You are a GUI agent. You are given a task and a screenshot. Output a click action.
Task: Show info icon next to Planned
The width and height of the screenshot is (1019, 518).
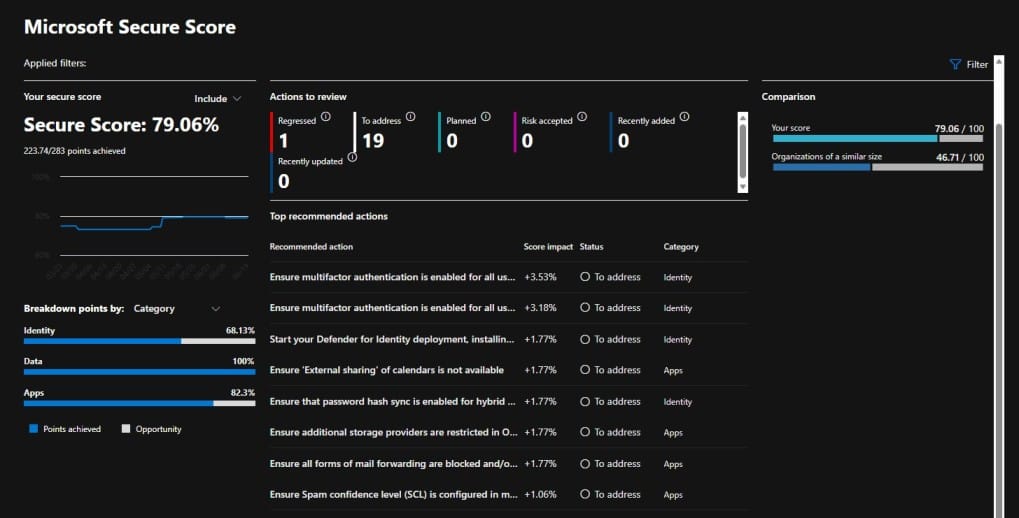click(x=485, y=117)
